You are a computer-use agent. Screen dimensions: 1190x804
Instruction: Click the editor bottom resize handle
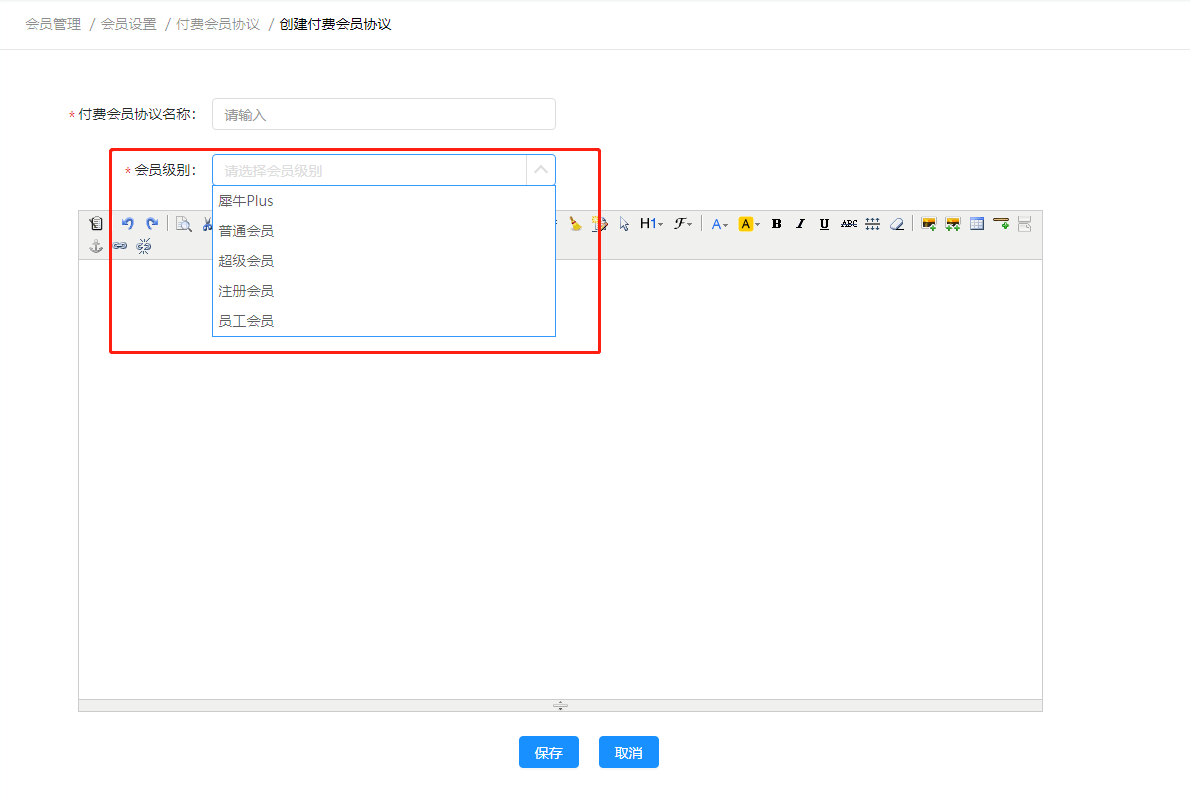[x=560, y=705]
